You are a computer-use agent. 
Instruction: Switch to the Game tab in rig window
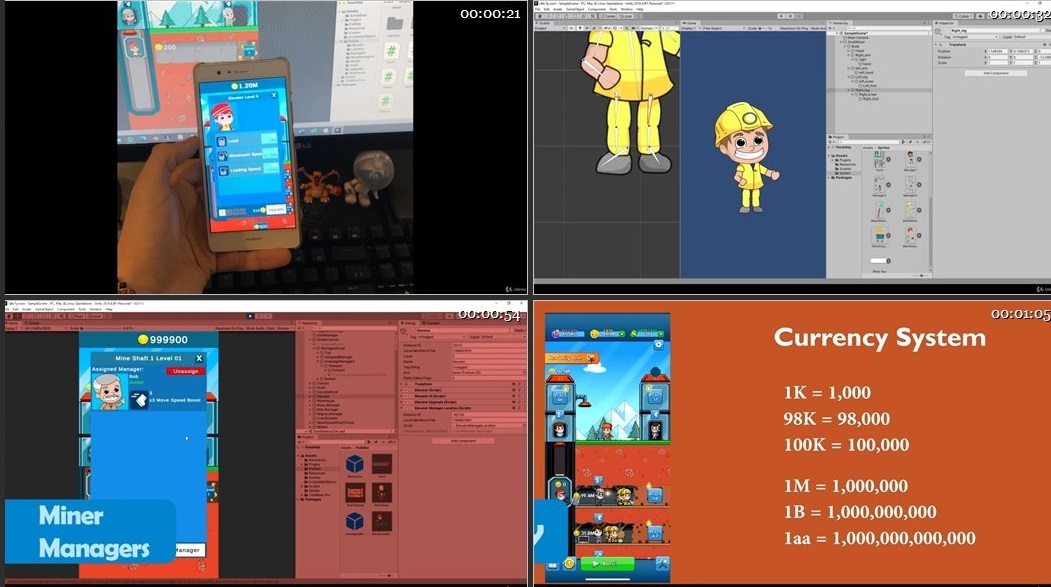pyautogui.click(x=691, y=23)
